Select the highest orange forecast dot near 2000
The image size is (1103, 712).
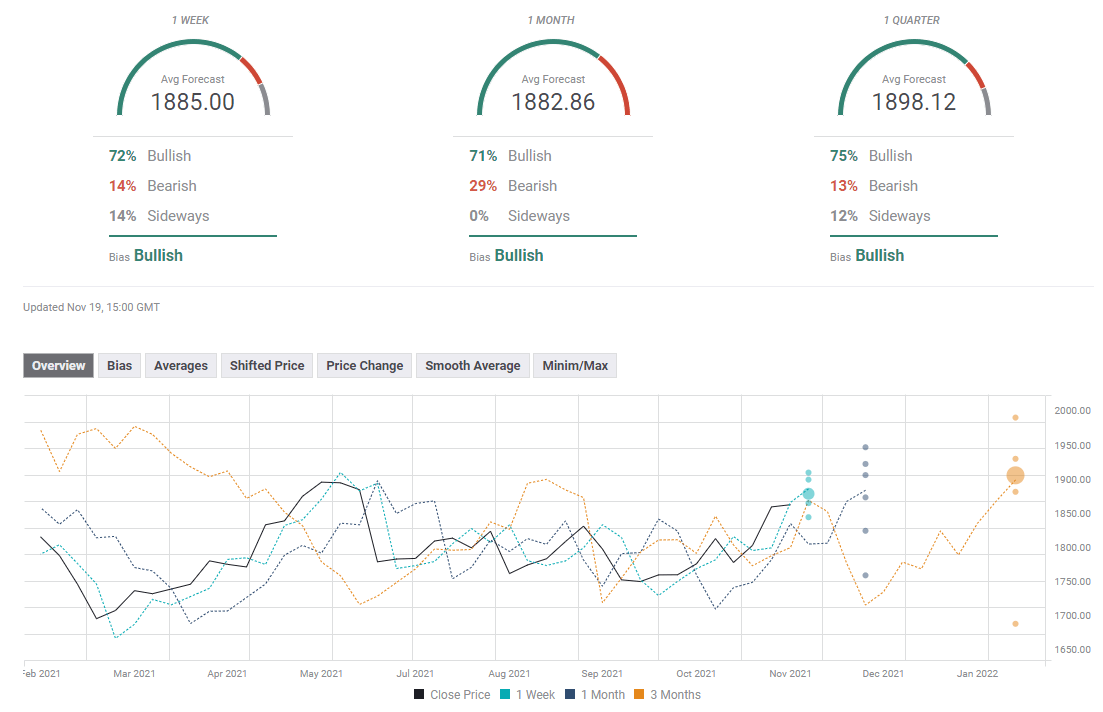1015,418
